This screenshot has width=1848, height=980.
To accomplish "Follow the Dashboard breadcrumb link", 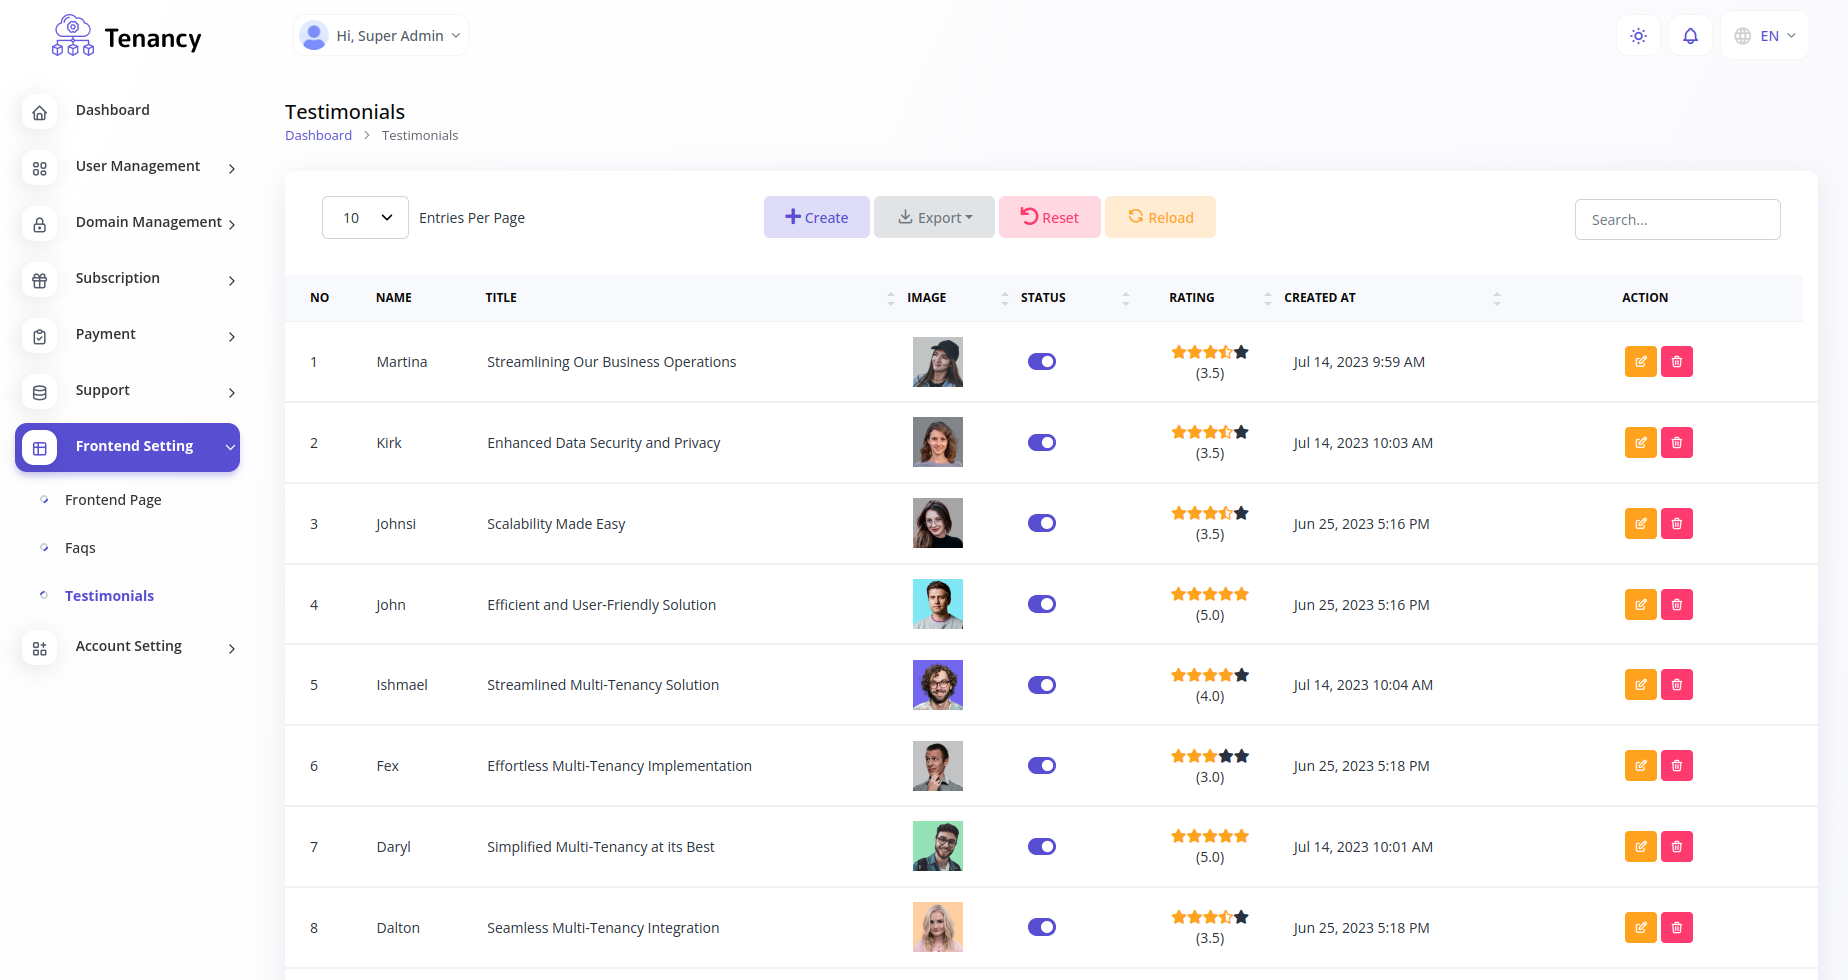I will pos(318,135).
